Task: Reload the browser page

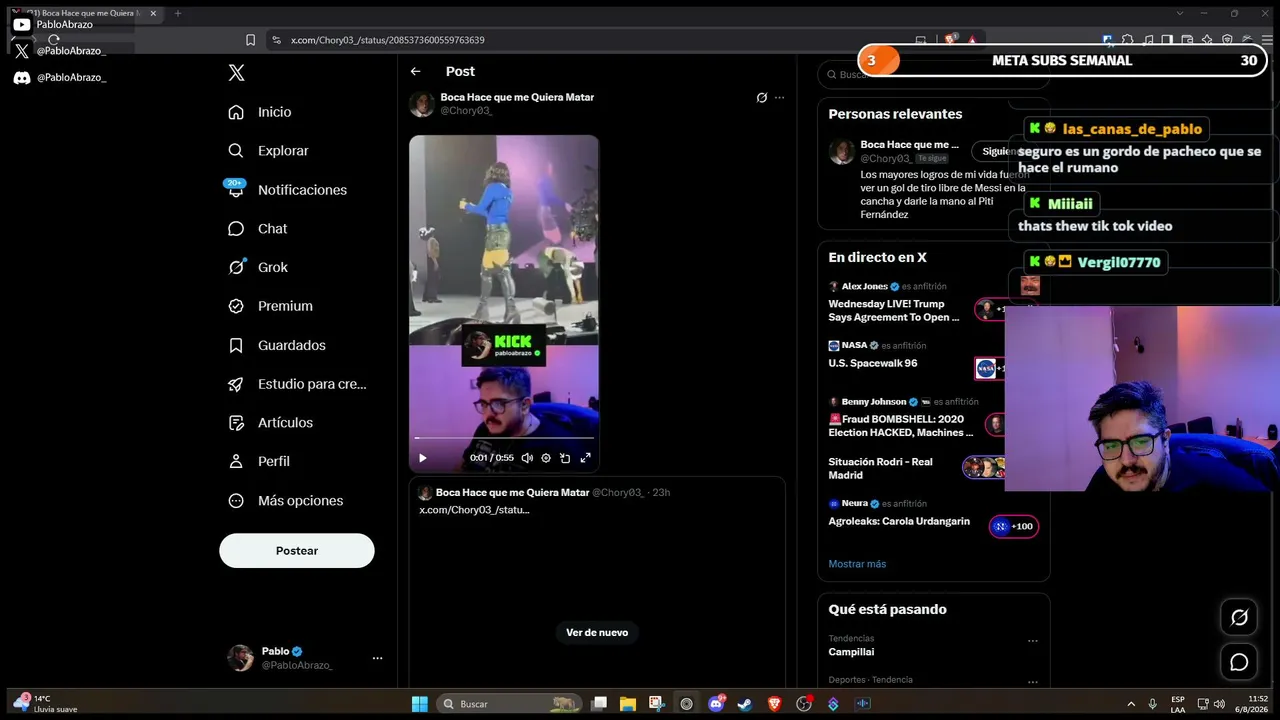Action: click(x=54, y=40)
